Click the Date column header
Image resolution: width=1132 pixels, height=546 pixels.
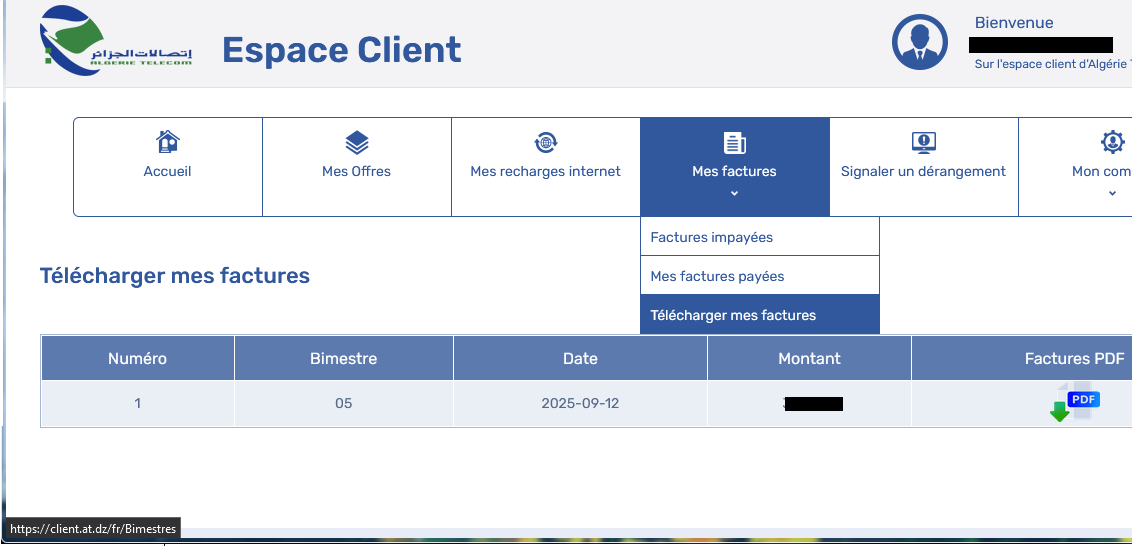[x=580, y=358]
